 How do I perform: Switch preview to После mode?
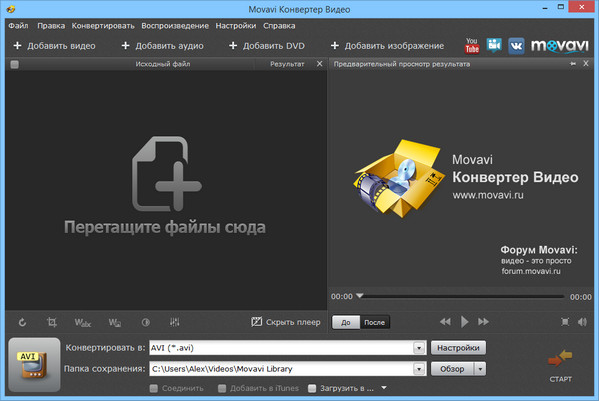(374, 322)
